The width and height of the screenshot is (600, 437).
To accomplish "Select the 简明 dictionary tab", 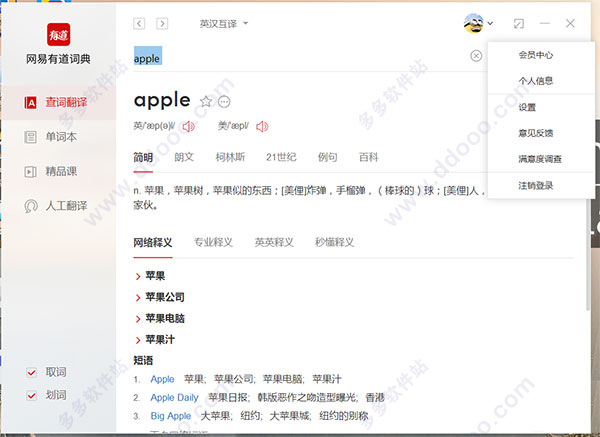I will click(x=143, y=157).
